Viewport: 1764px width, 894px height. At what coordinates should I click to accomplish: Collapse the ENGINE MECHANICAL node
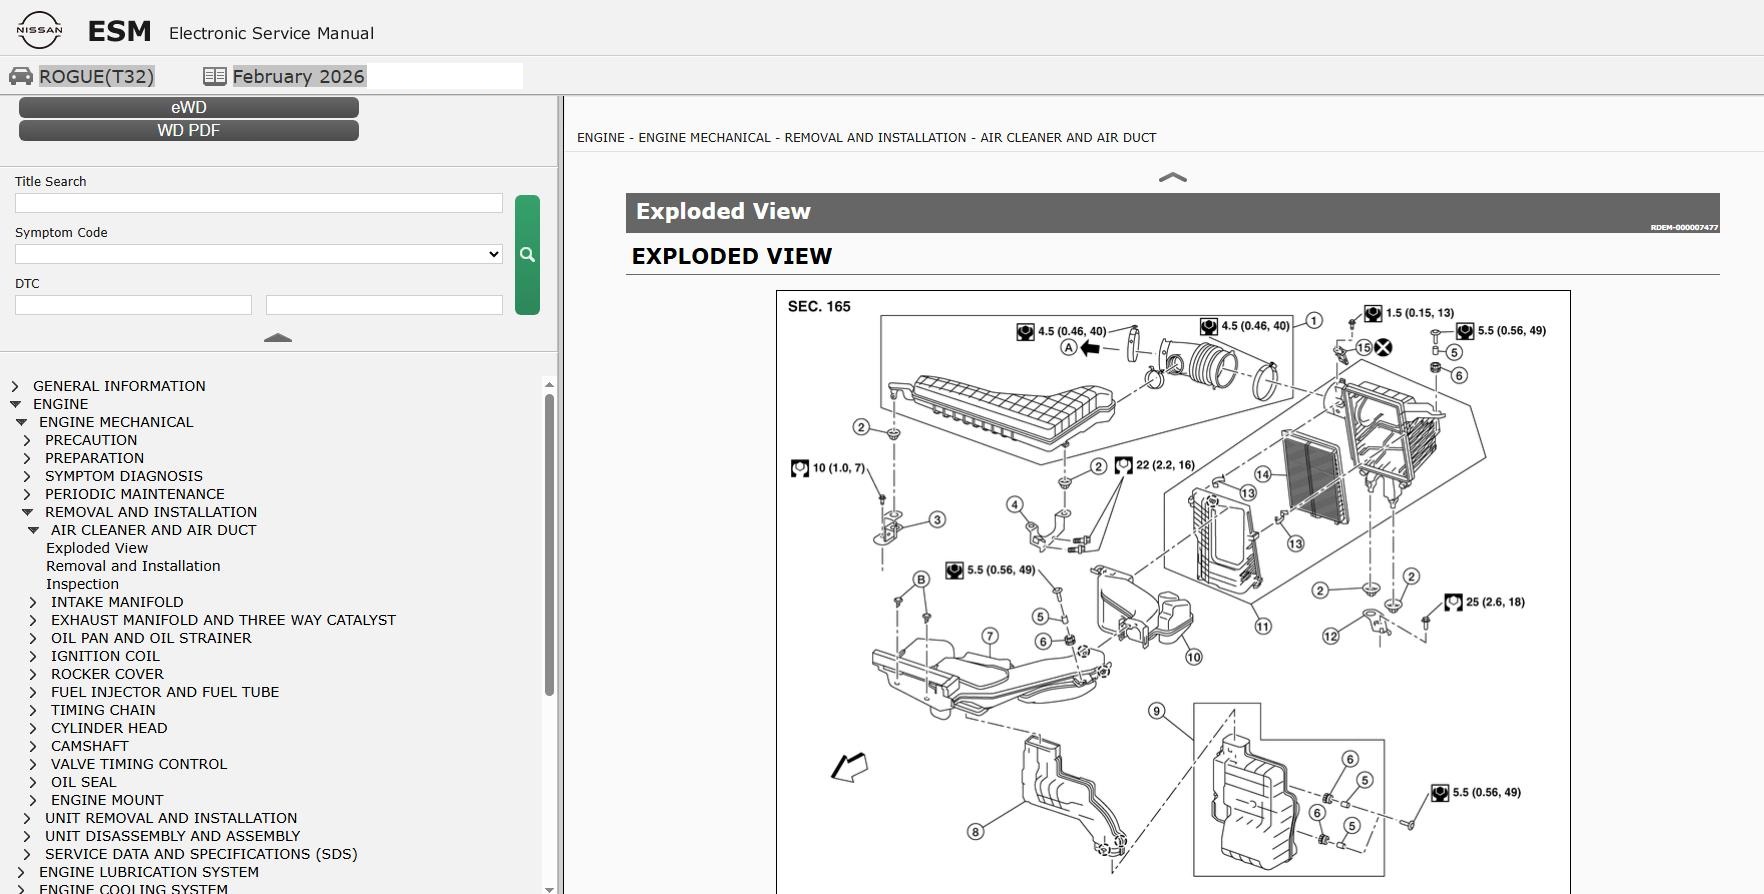coord(21,422)
